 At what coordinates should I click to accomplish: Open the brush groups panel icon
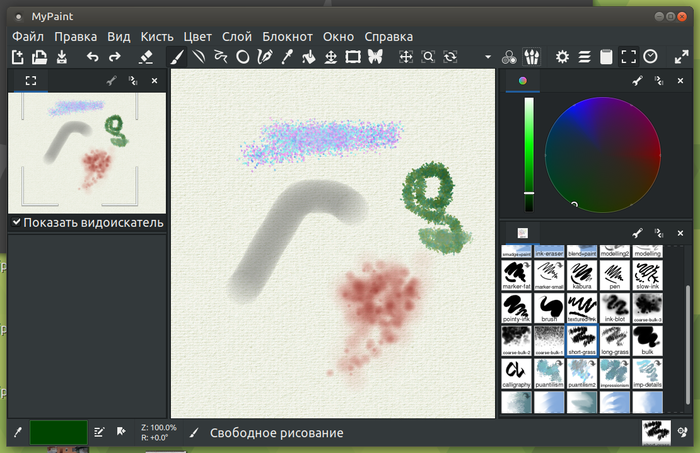(531, 57)
